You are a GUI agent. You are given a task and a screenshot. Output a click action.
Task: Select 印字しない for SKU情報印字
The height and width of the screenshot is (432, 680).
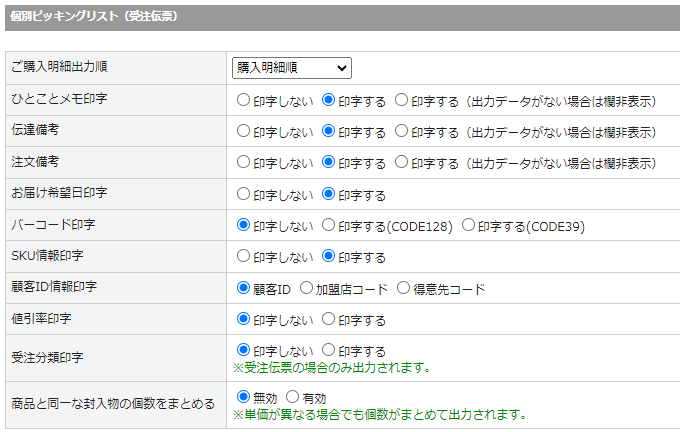pyautogui.click(x=243, y=256)
